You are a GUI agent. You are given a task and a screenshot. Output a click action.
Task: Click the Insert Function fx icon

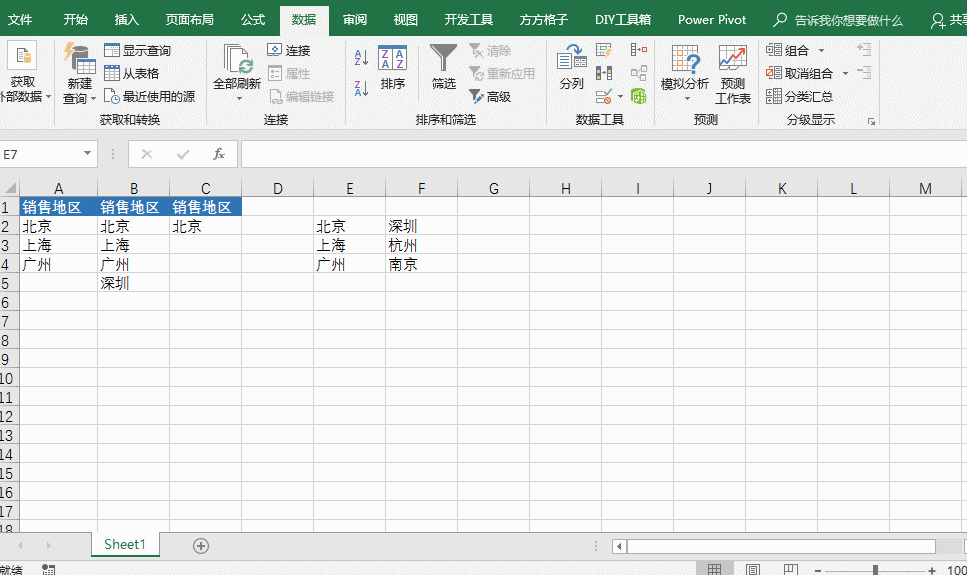tap(219, 154)
